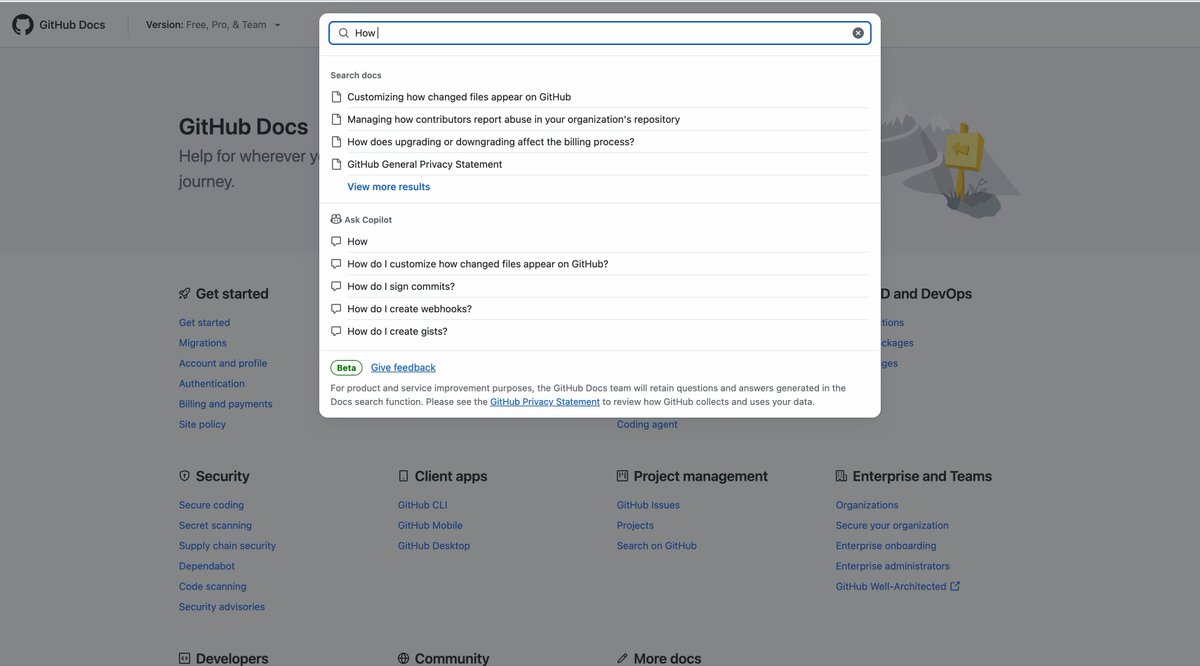Ask Copilot "How do I customize how changed files appear"
The height and width of the screenshot is (666, 1200).
(x=600, y=264)
